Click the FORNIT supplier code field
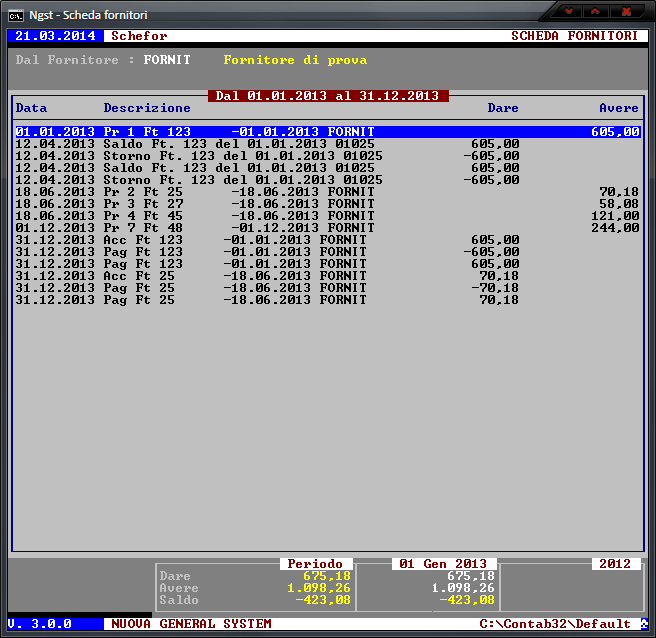 pos(167,60)
